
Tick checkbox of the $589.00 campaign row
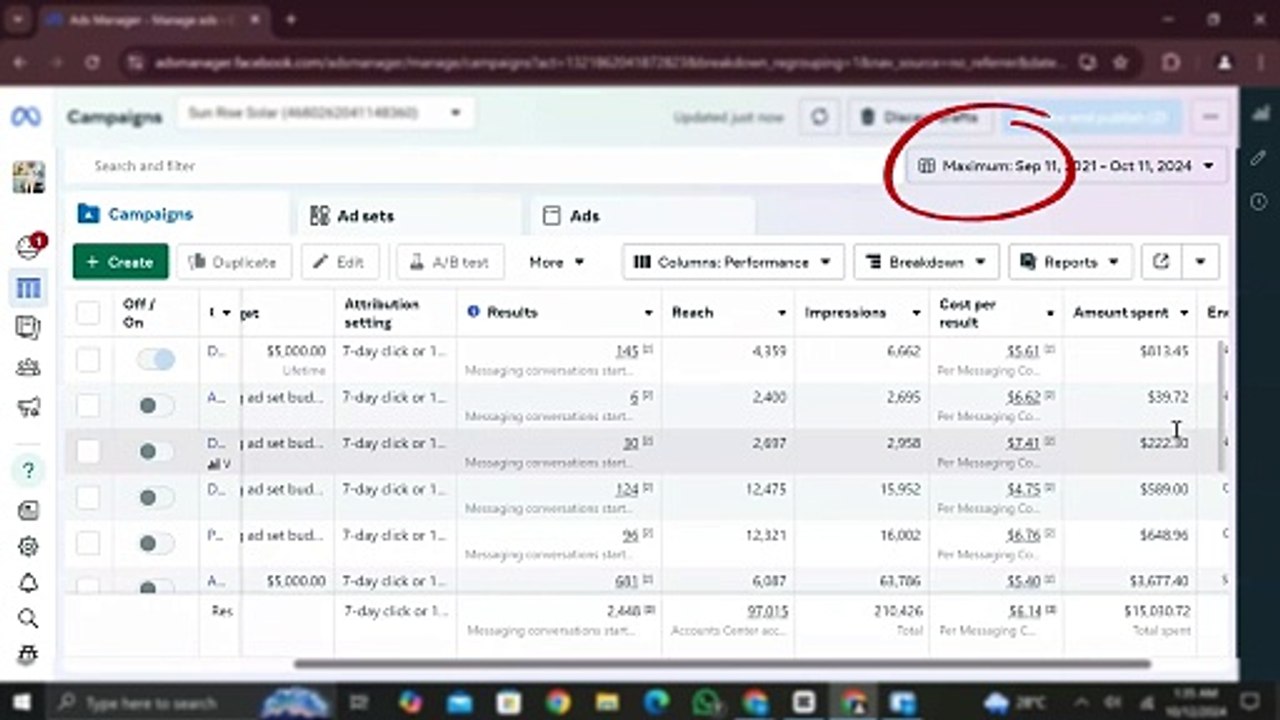pyautogui.click(x=88, y=497)
